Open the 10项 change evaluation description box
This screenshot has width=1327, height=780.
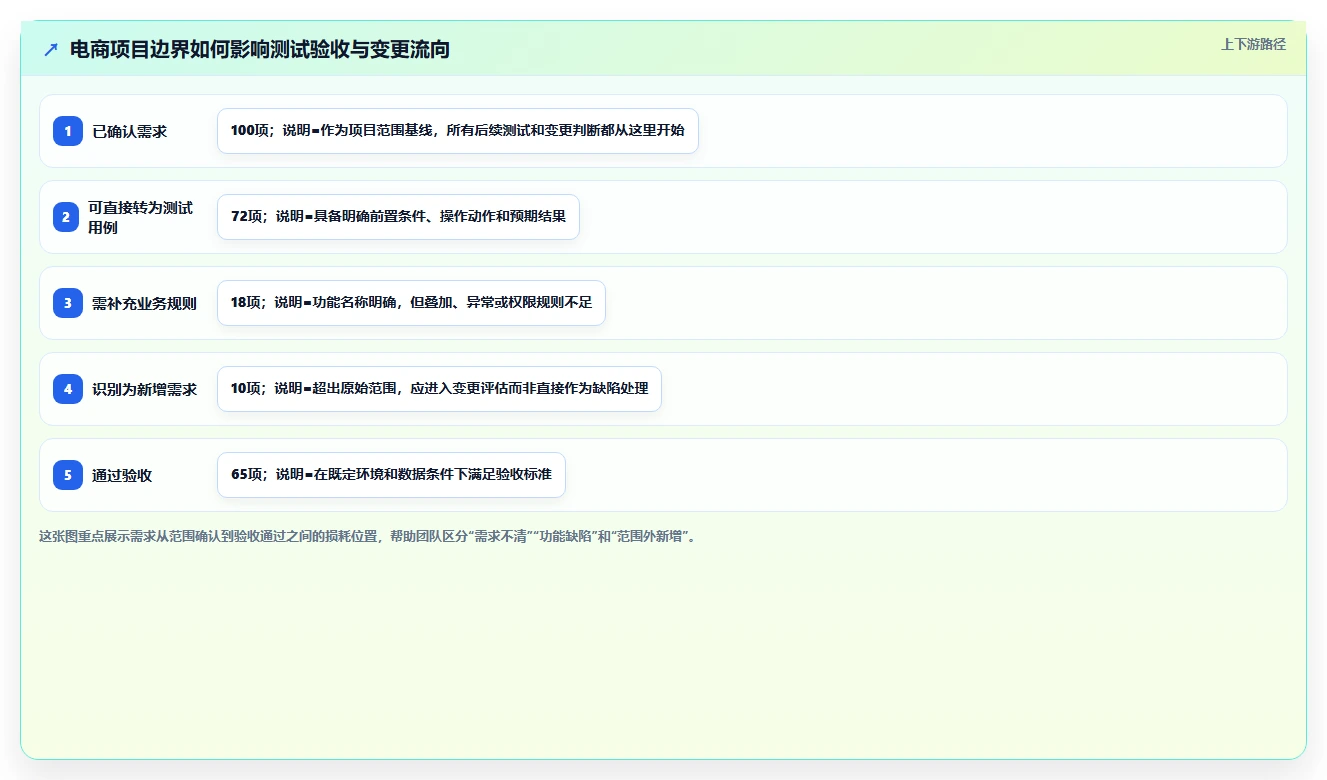439,389
